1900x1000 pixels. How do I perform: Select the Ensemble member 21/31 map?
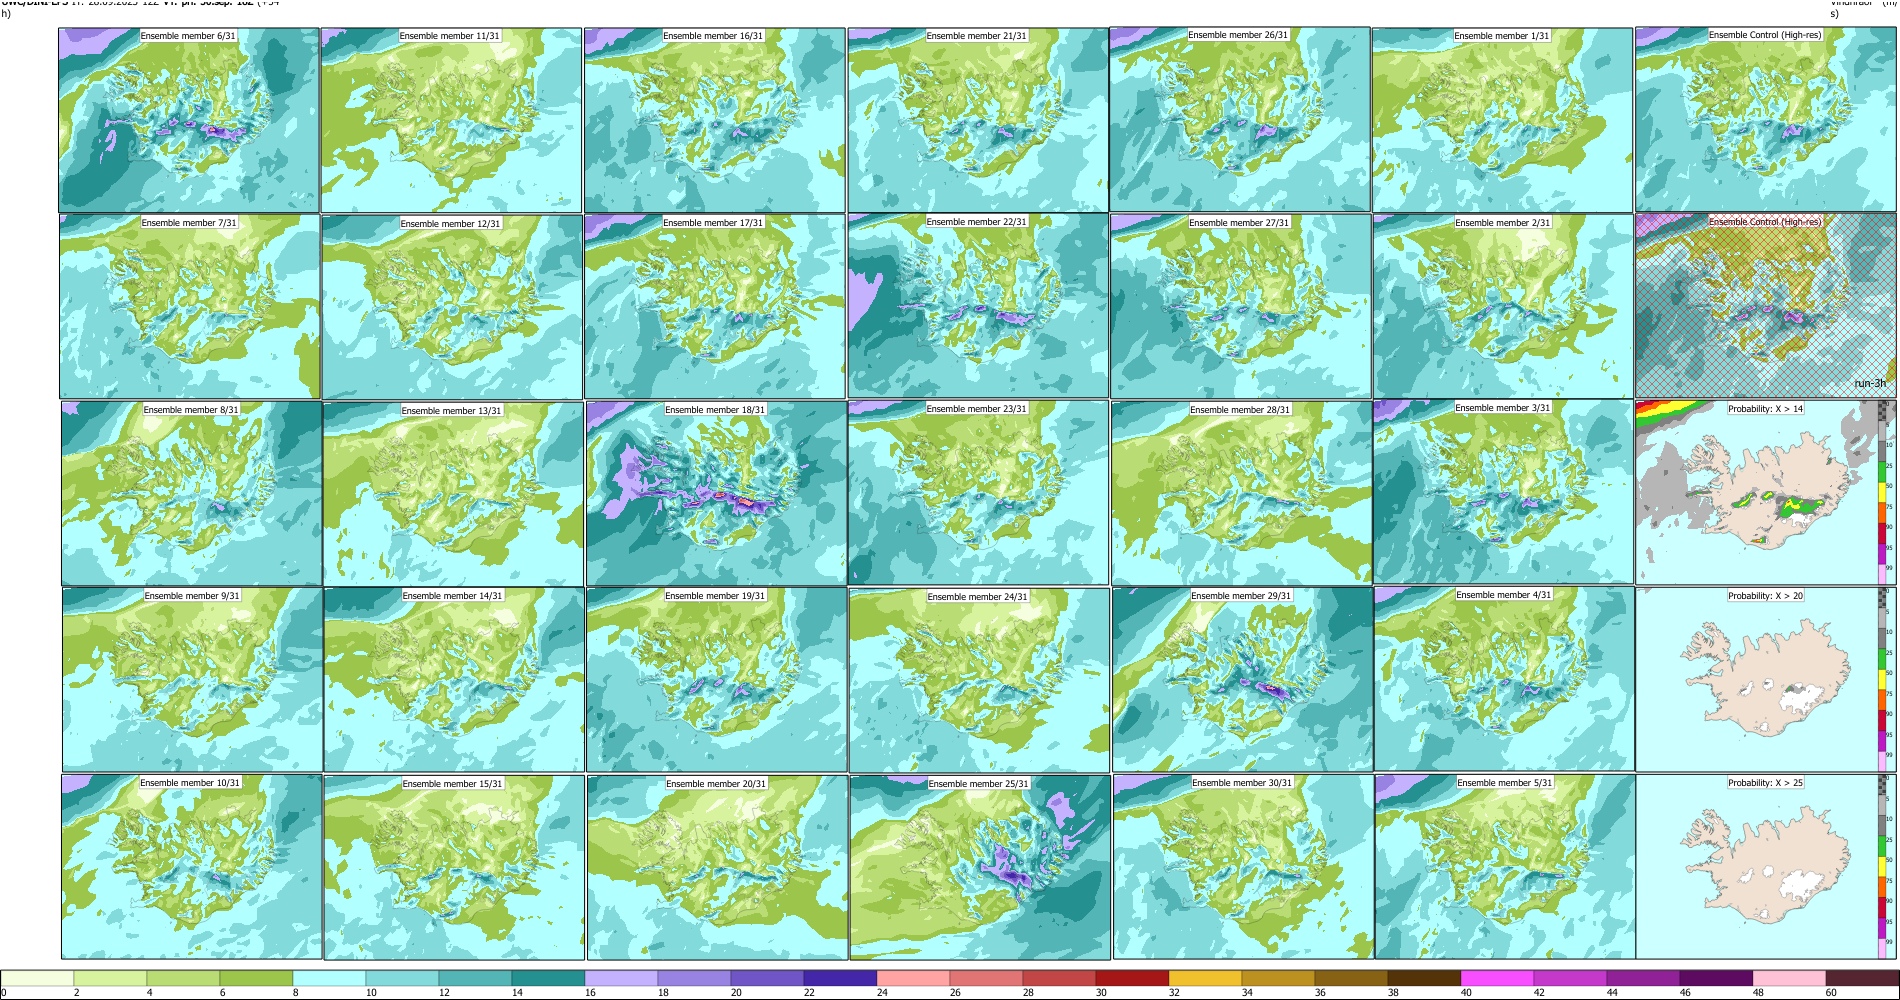click(978, 120)
